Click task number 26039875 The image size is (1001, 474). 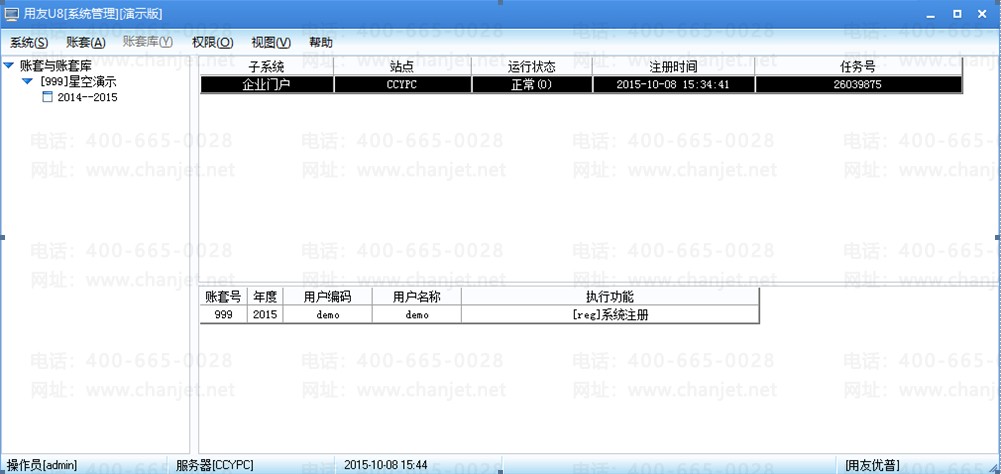point(857,84)
